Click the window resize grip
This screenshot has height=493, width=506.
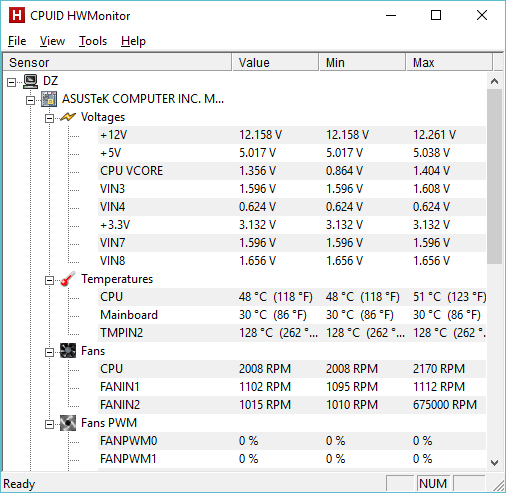498,485
